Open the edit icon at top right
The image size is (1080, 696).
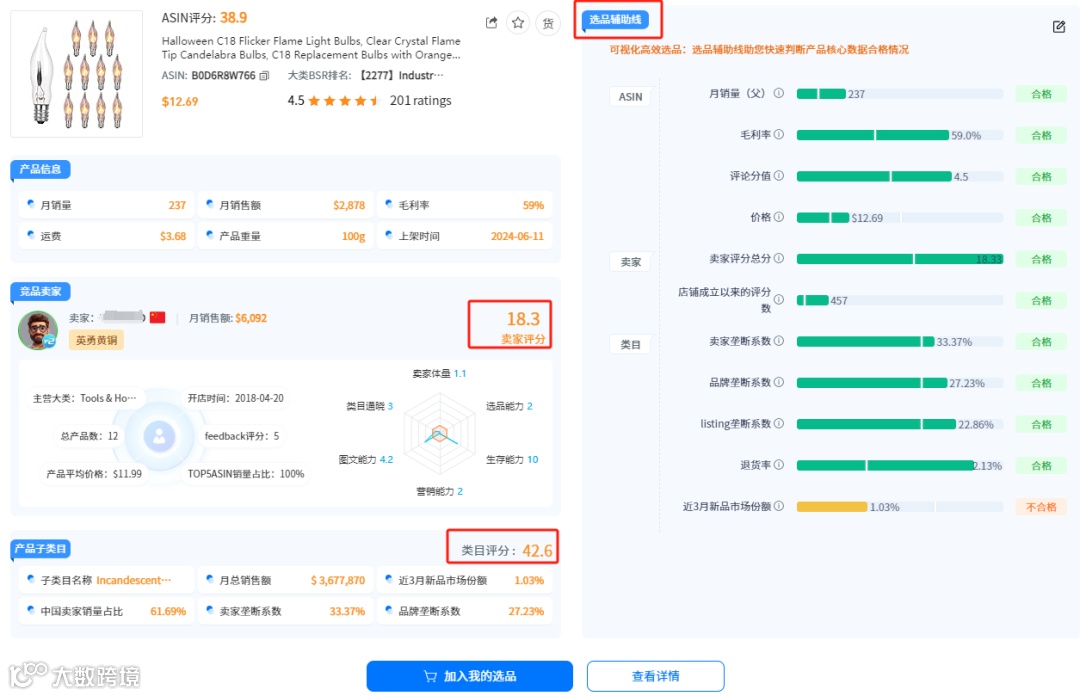[x=1059, y=27]
